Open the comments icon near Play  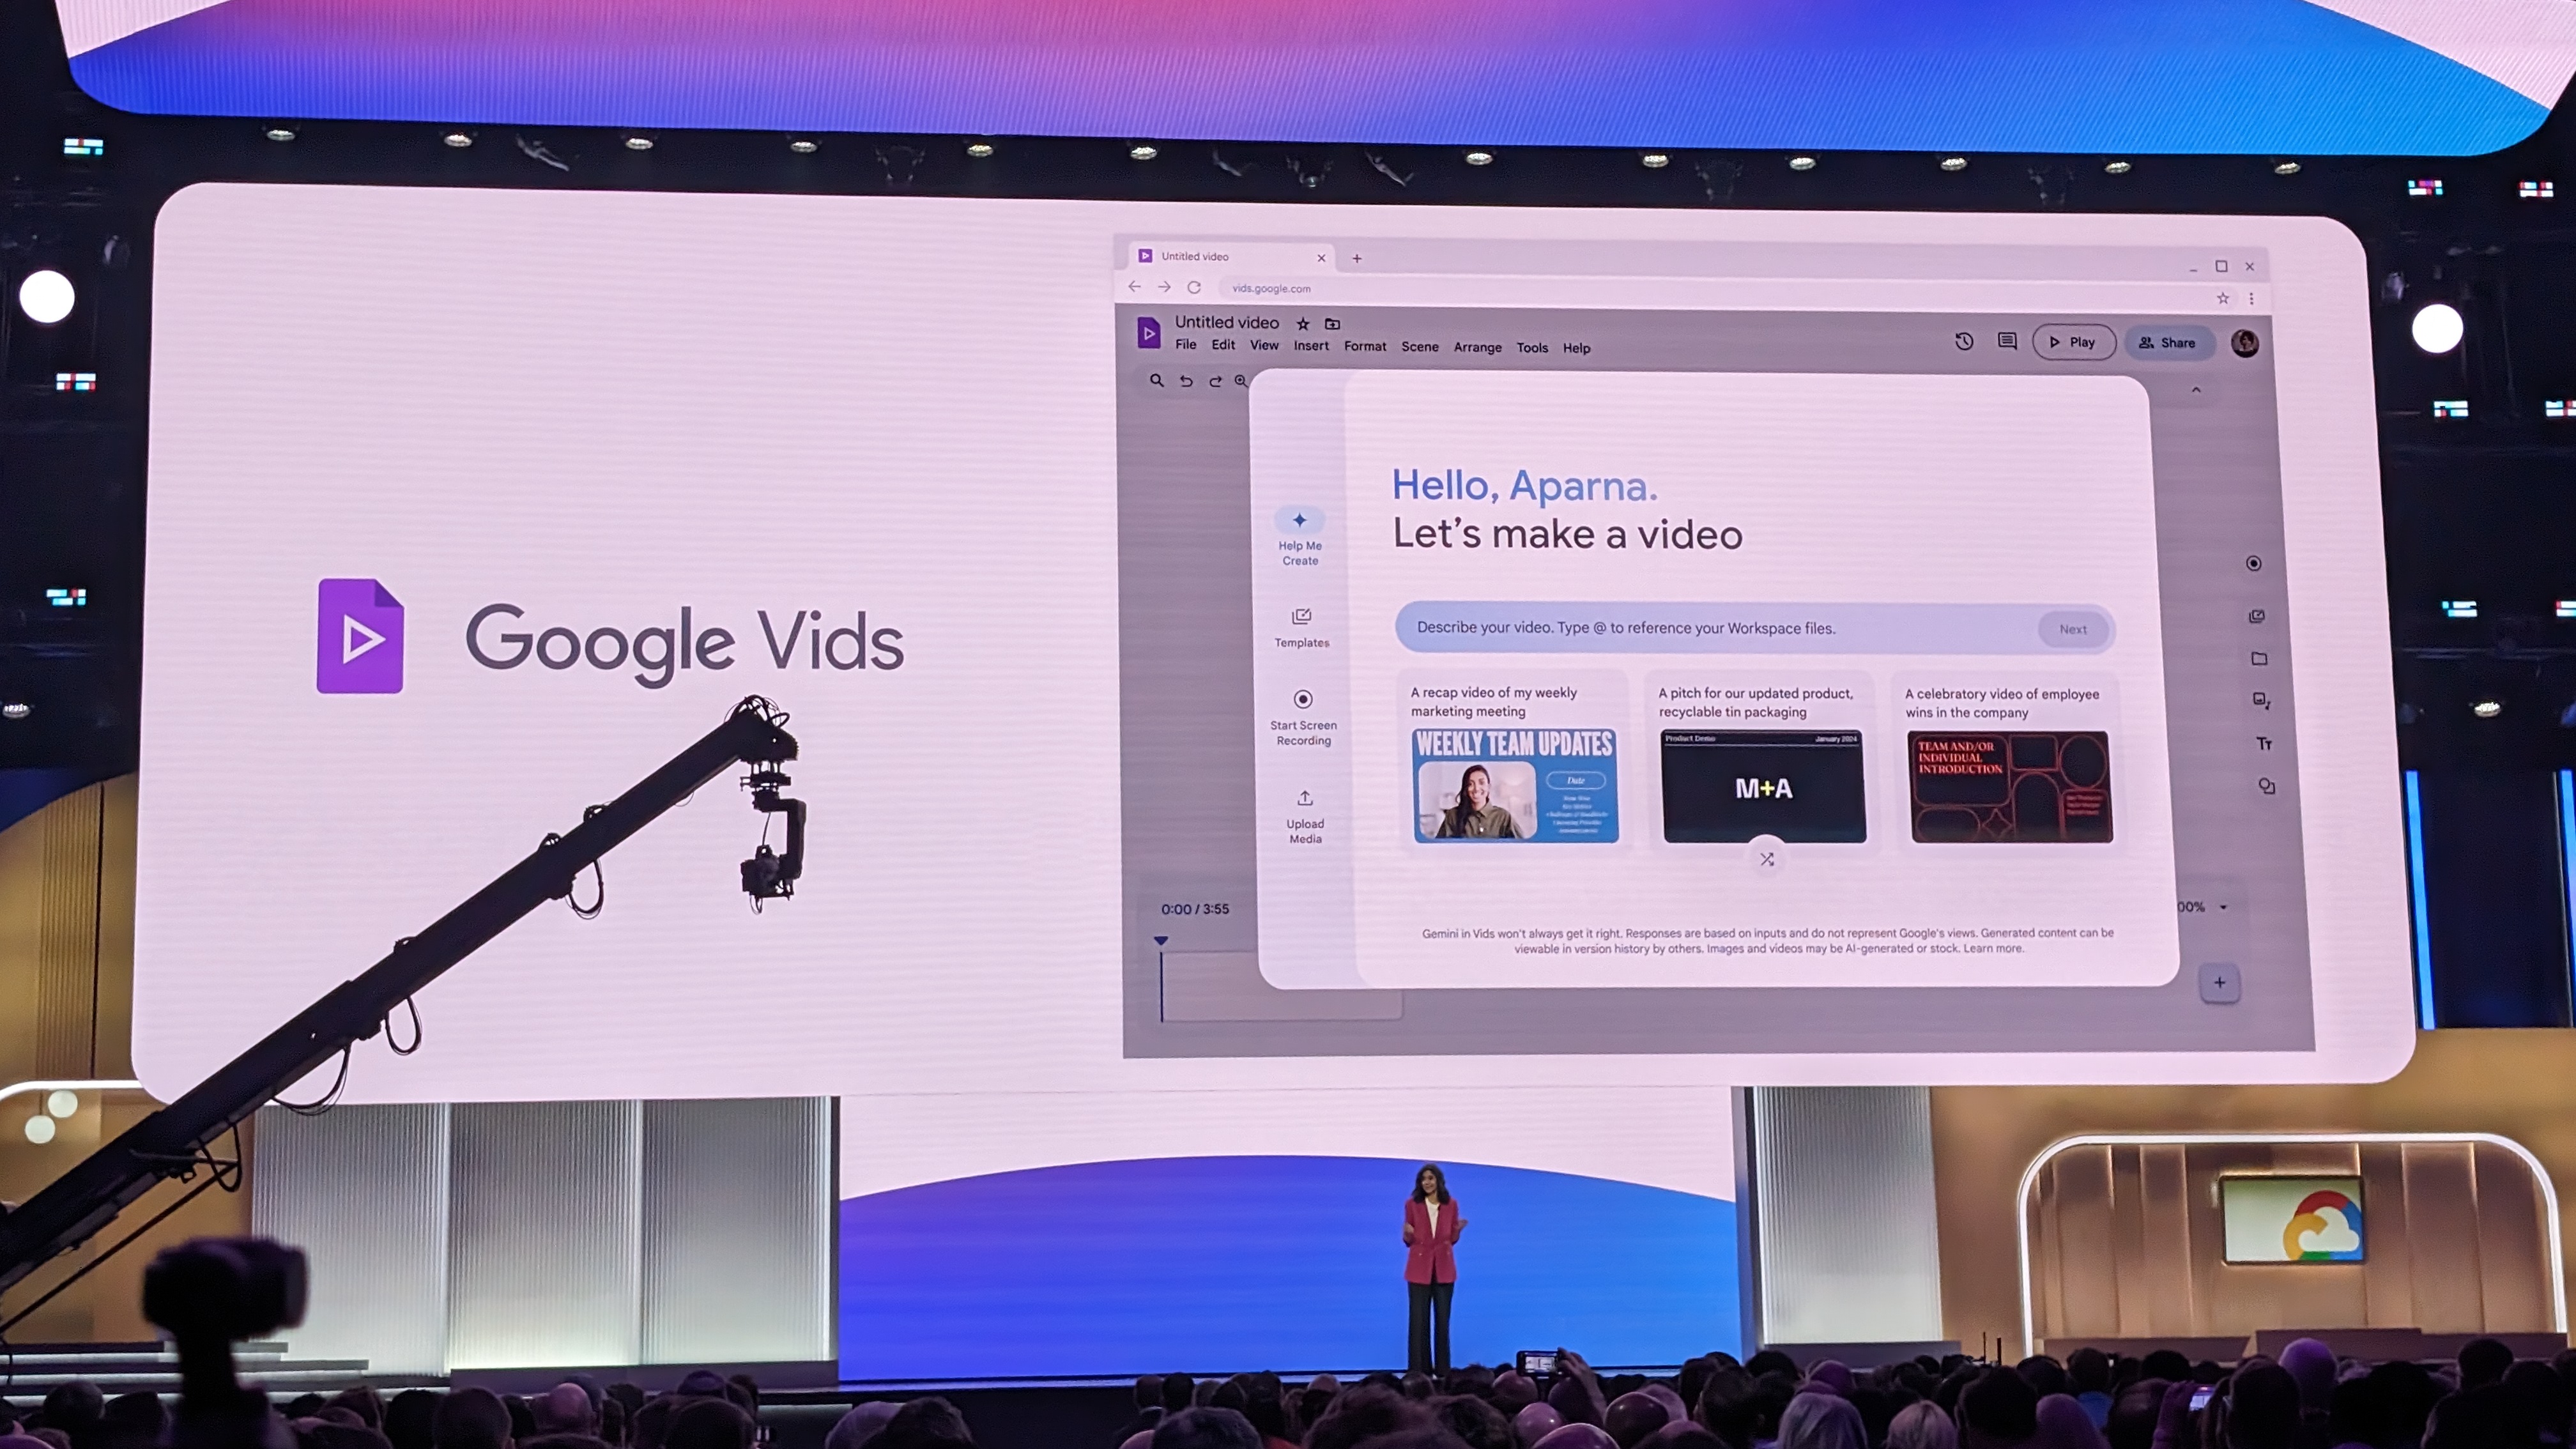(x=2007, y=341)
